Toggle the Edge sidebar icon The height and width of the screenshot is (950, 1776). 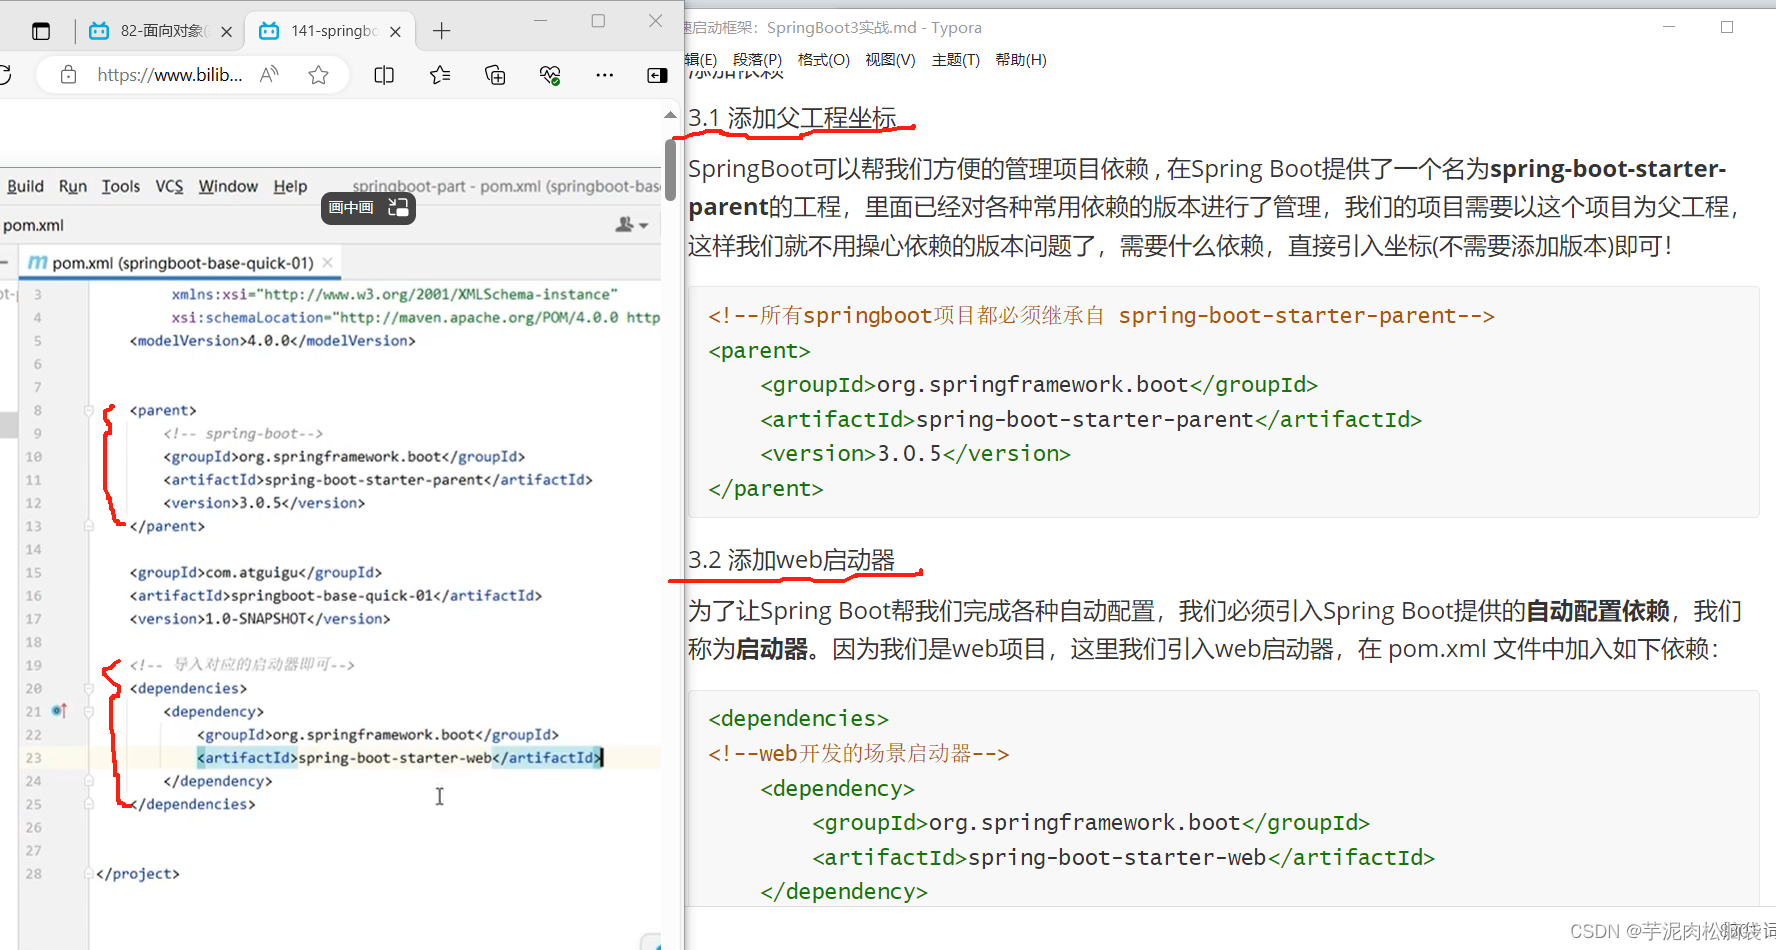click(x=657, y=75)
